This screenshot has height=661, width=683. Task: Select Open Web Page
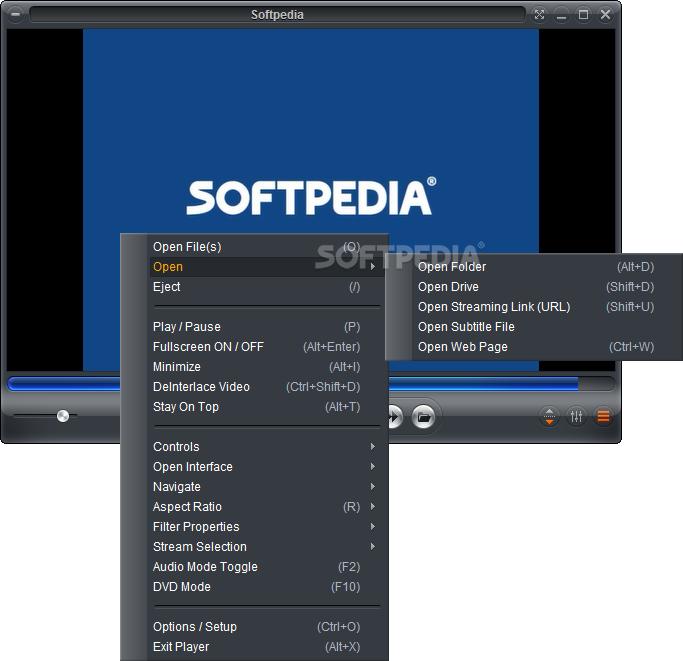(x=547, y=347)
